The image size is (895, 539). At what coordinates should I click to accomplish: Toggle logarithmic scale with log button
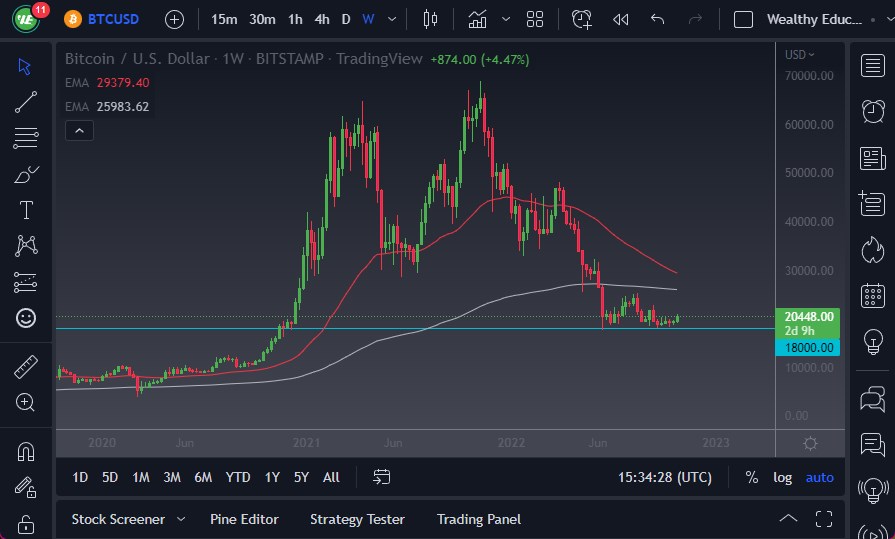point(783,477)
